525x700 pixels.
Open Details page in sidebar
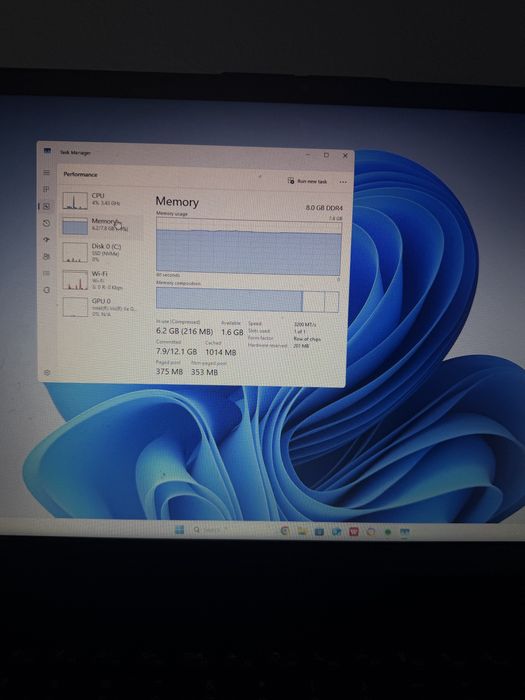point(46,273)
